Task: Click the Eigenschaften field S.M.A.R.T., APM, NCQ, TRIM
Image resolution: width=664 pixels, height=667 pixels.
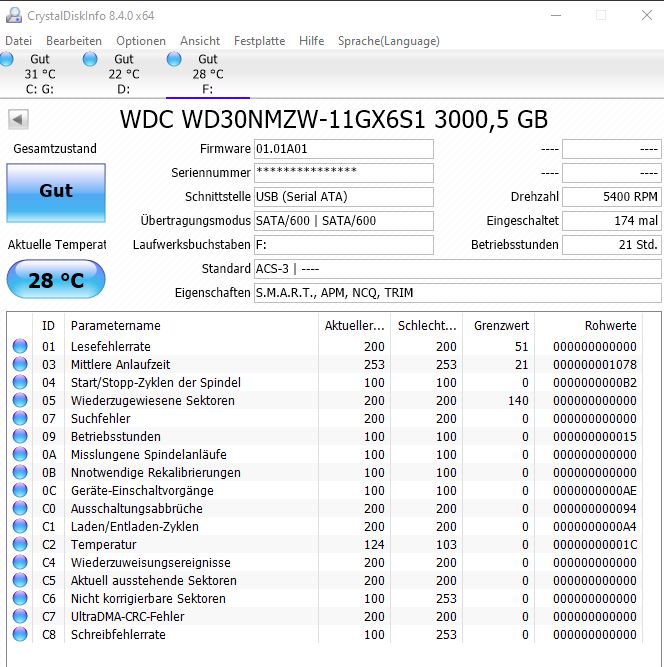Action: pos(458,293)
